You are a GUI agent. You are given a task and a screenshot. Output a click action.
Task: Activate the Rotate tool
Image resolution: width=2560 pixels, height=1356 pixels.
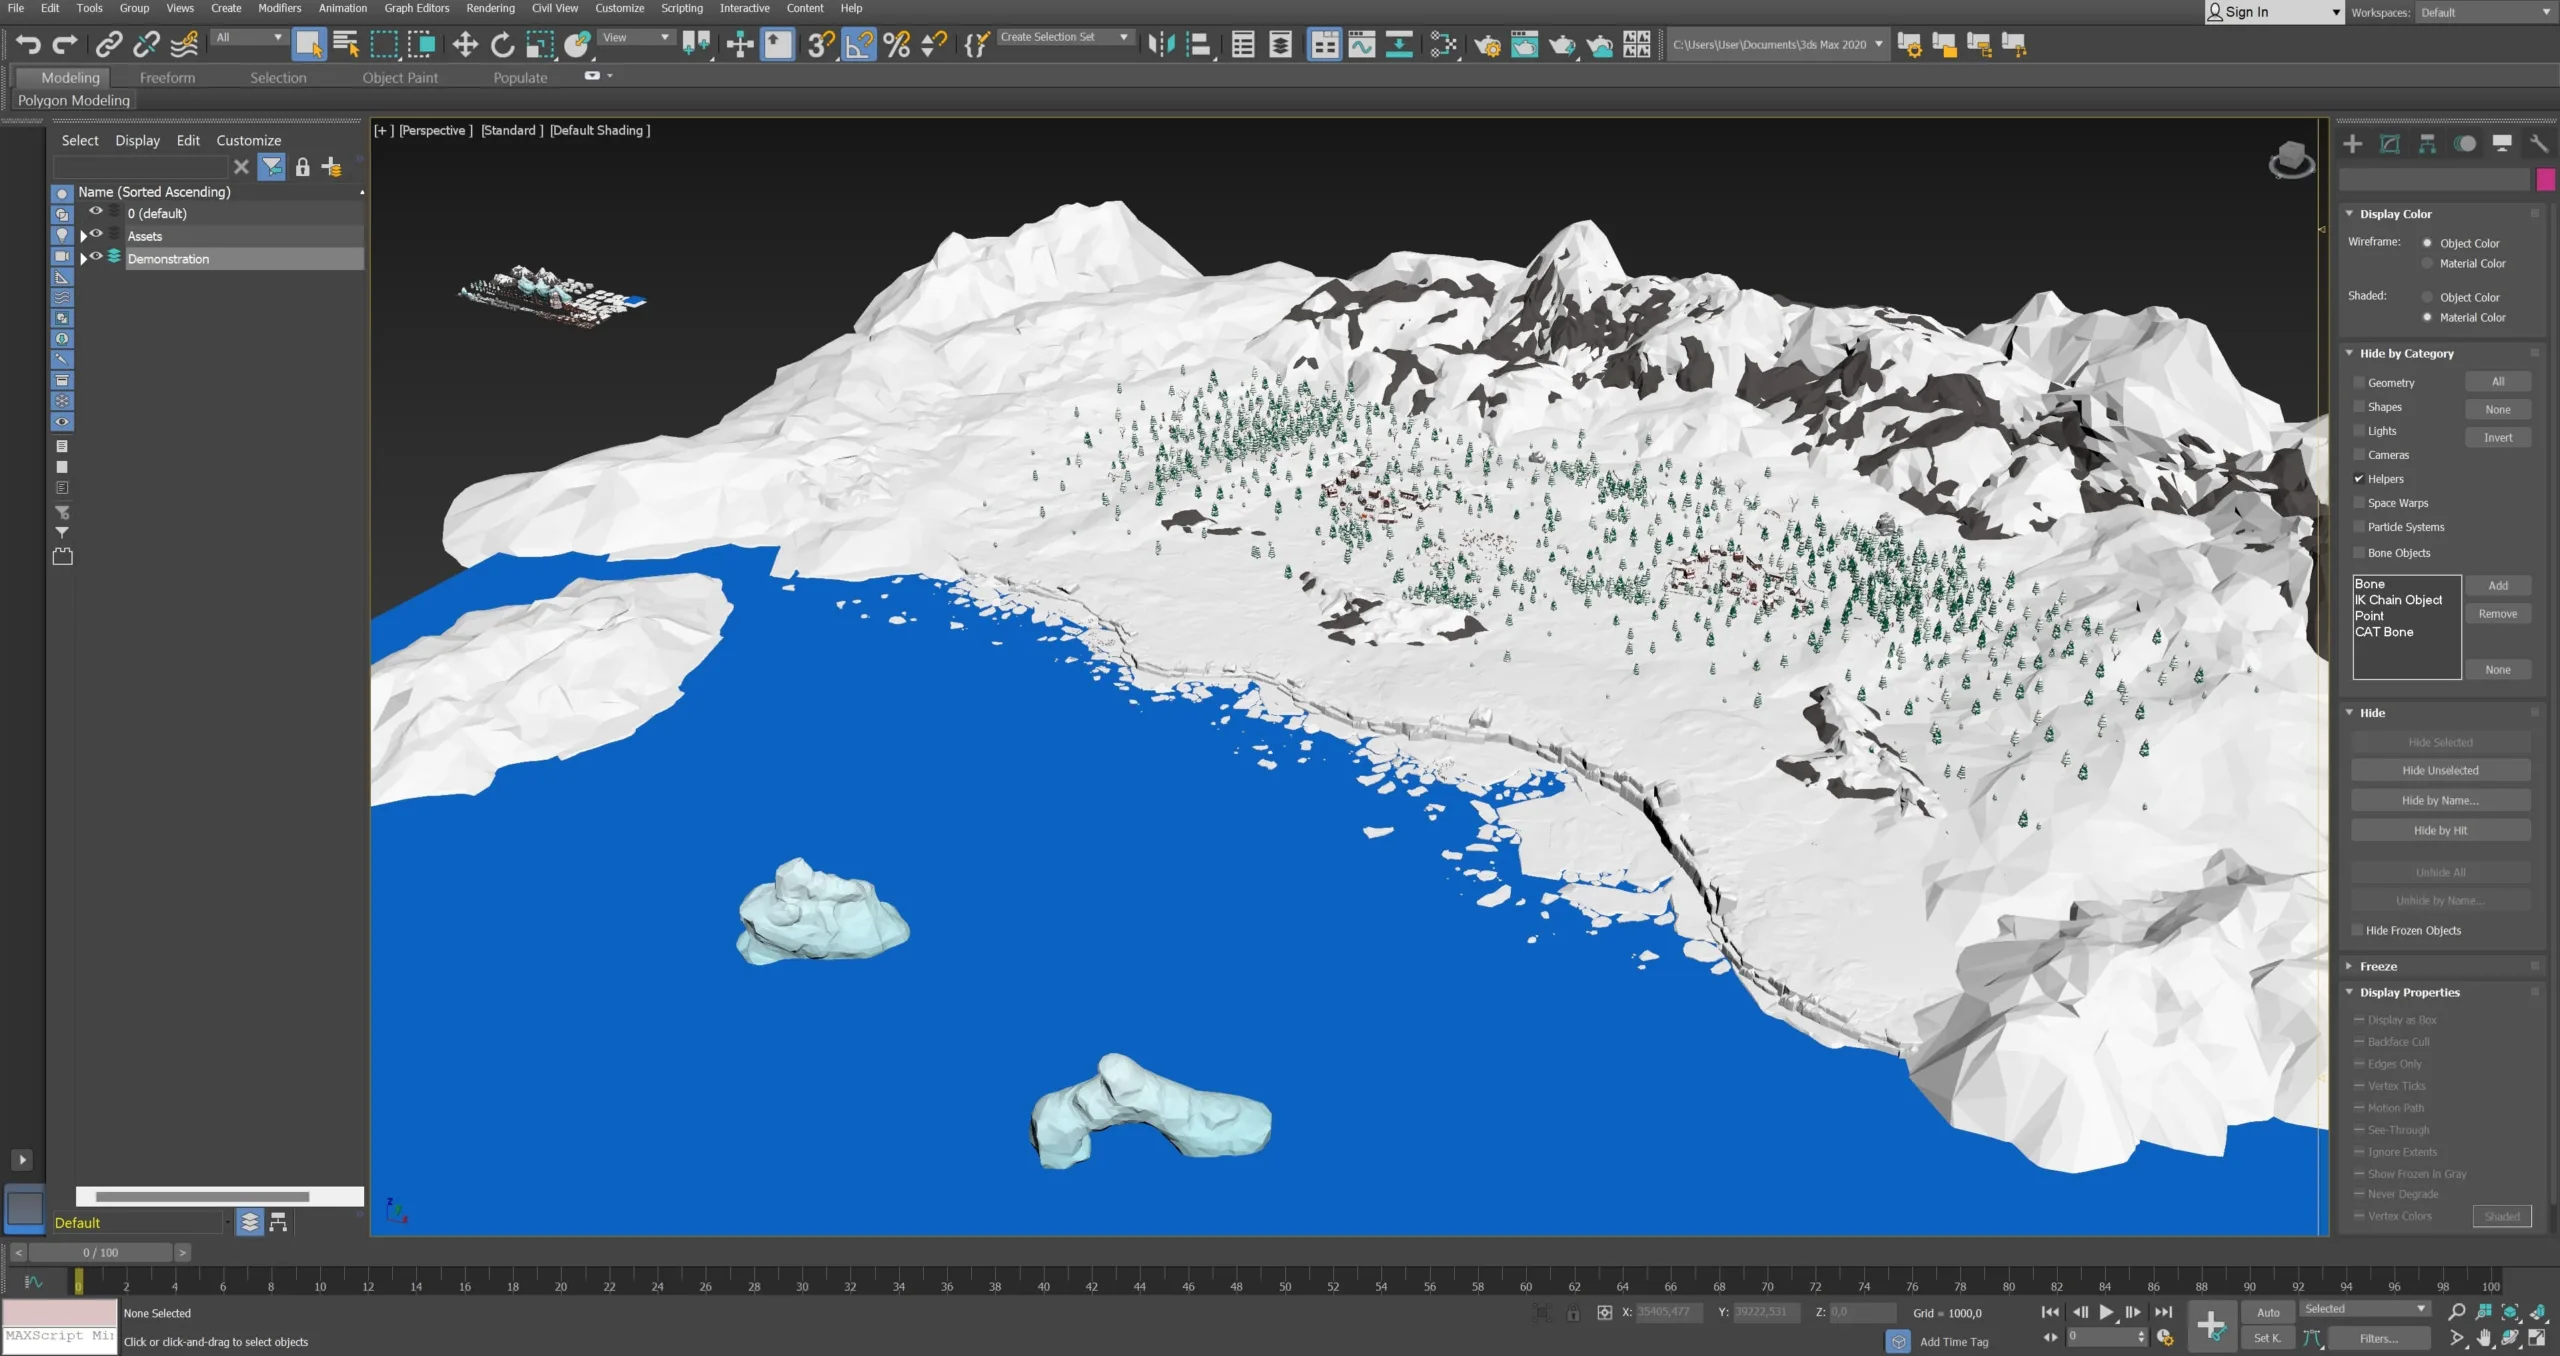[502, 44]
